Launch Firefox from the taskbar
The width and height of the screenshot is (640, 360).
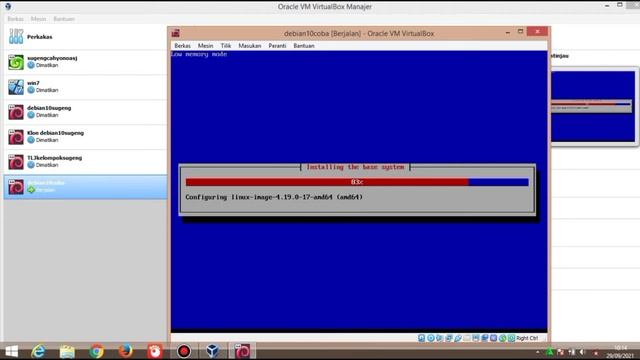pos(125,351)
